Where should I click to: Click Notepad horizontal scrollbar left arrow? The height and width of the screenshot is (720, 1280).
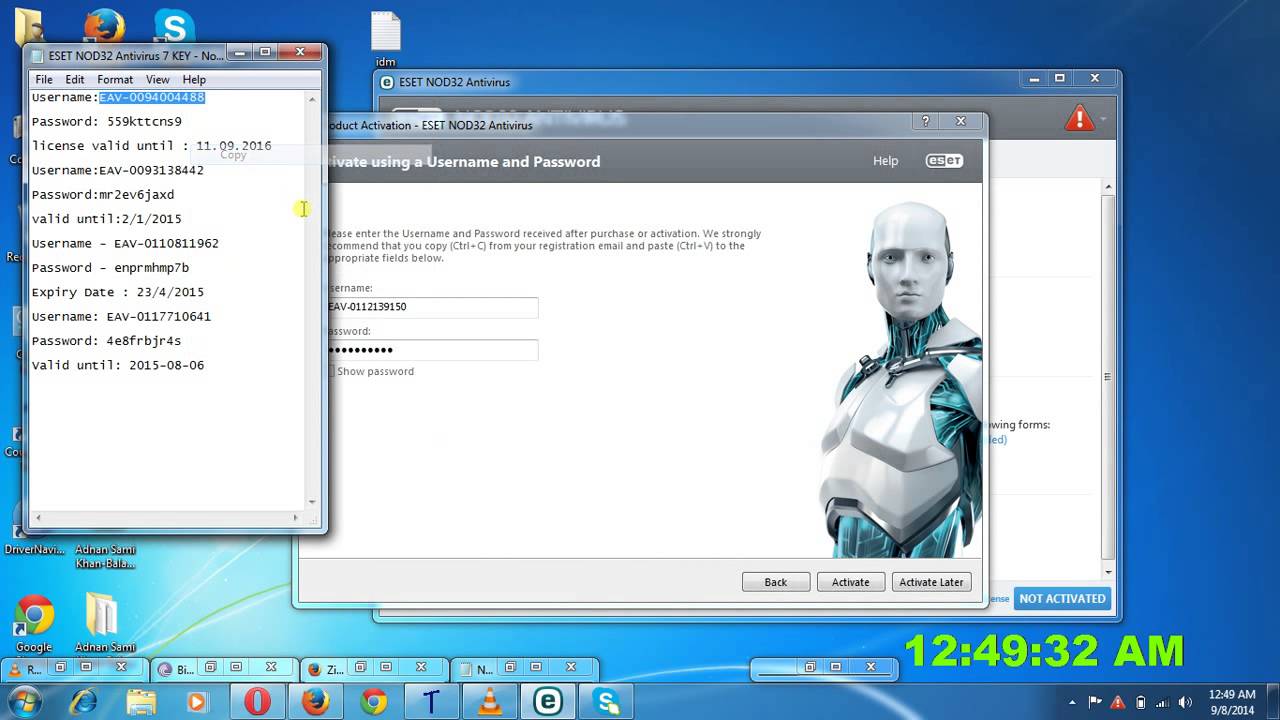[x=39, y=517]
